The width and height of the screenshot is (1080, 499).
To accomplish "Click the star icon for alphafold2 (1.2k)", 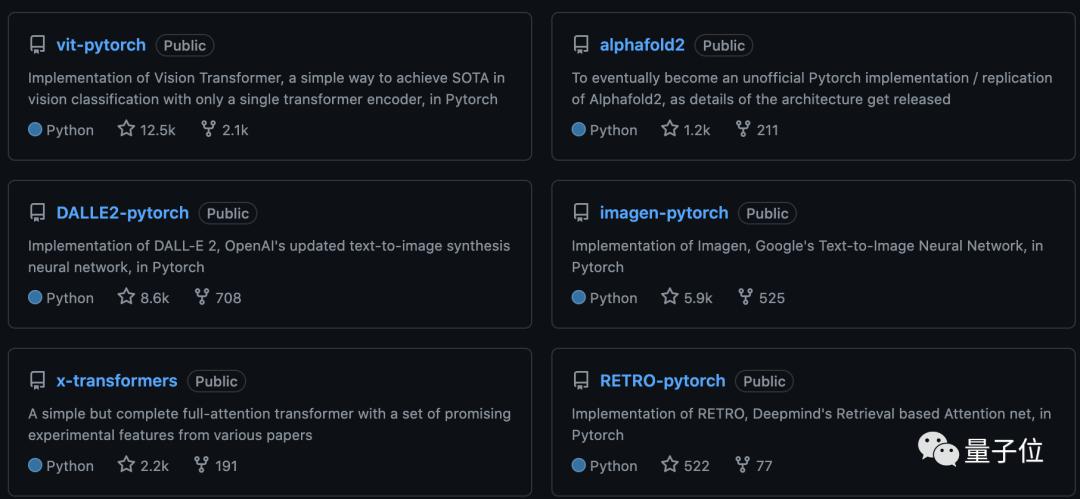I will coord(670,129).
